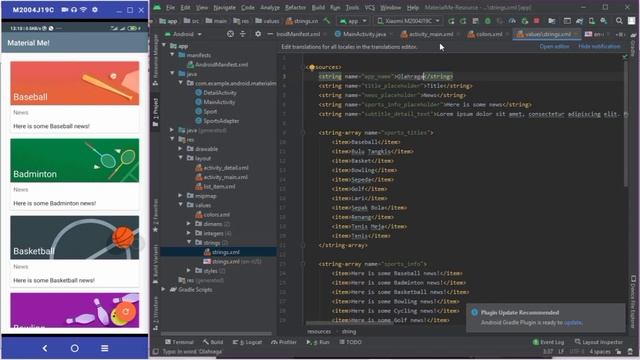Collapse the manifests folder
Viewport: 640px width, 360px height.
point(172,55)
